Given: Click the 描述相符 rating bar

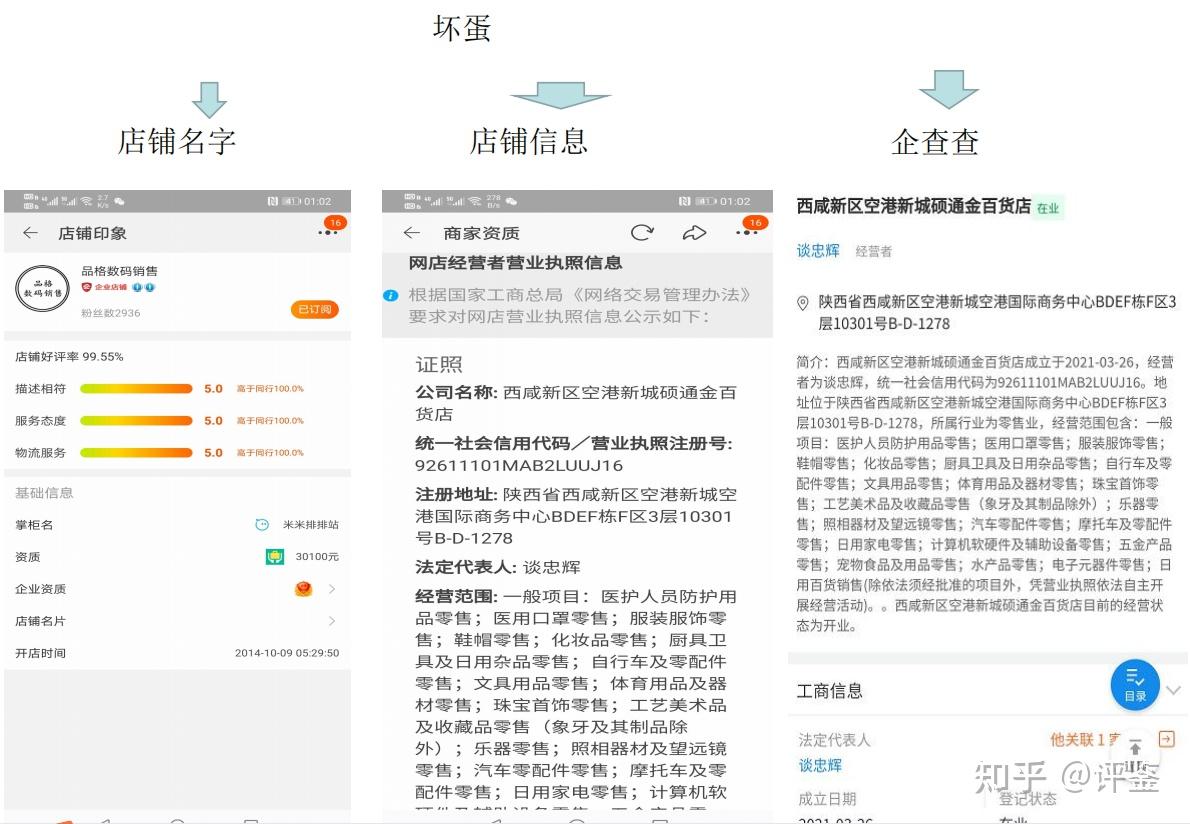Looking at the screenshot, I should tap(137, 388).
